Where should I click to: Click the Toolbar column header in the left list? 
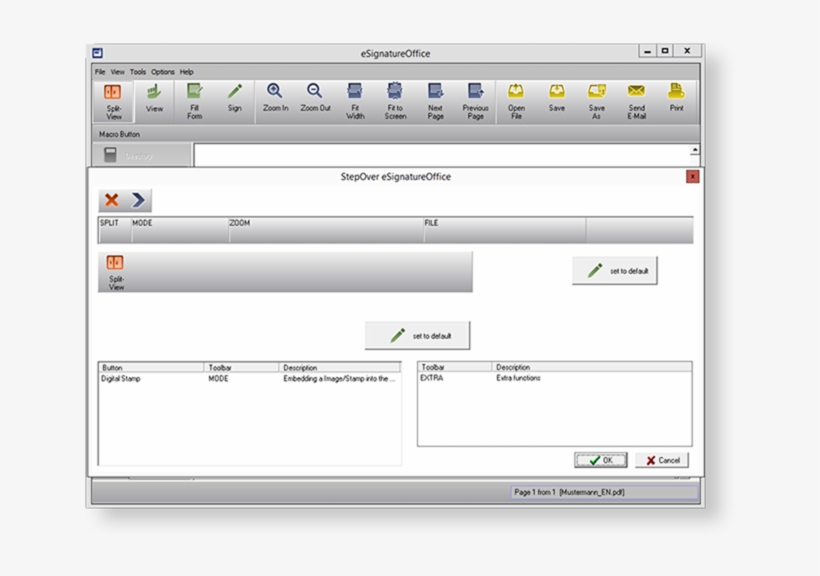(x=242, y=367)
